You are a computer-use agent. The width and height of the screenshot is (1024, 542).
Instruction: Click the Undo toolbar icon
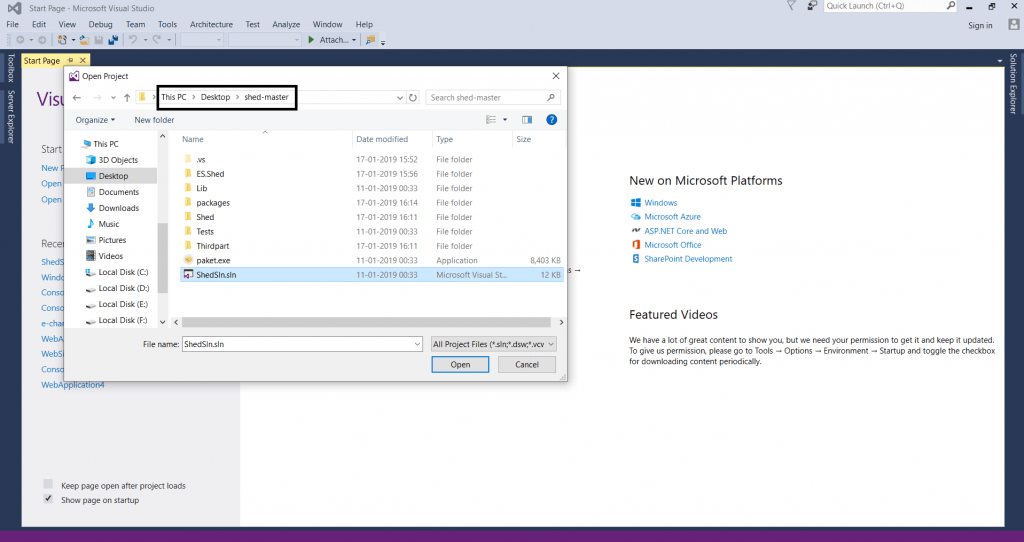tap(133, 40)
